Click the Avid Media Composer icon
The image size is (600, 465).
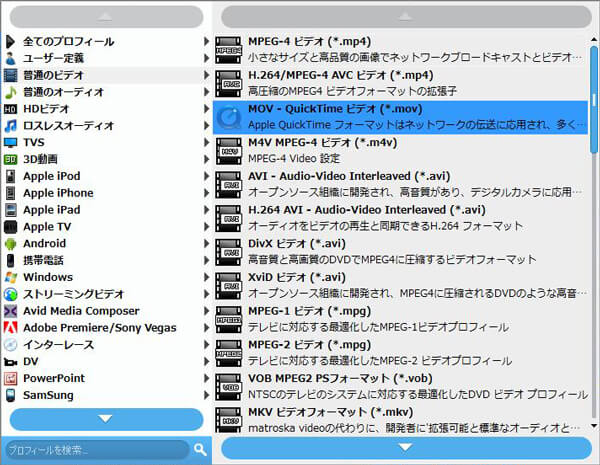pyautogui.click(x=10, y=311)
